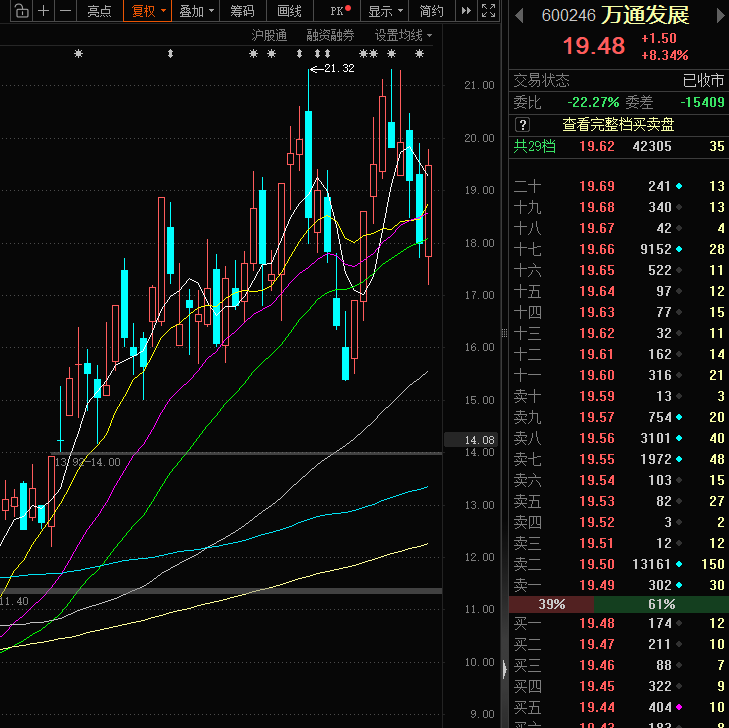Click the lock icon in the toolbar
This screenshot has width=729, height=728.
pyautogui.click(x=21, y=11)
